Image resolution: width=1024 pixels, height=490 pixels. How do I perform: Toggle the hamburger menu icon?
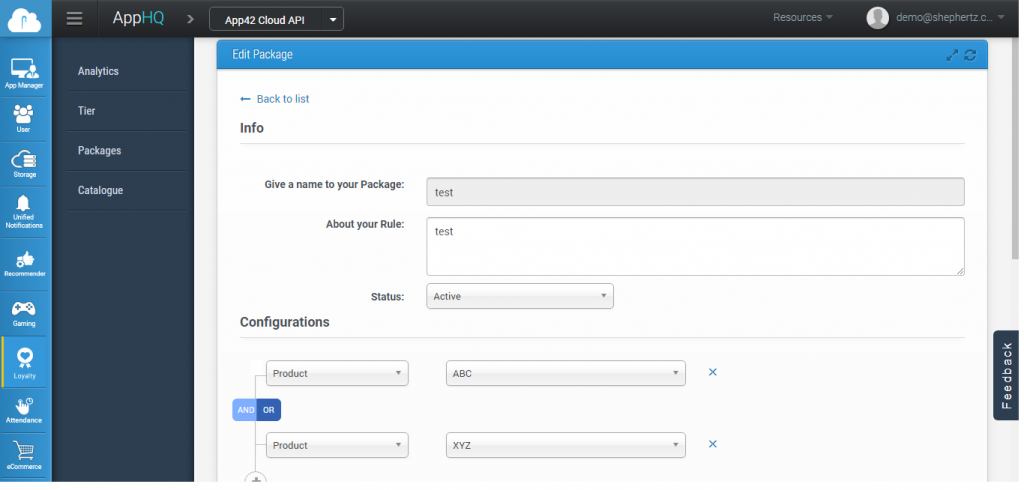[74, 18]
